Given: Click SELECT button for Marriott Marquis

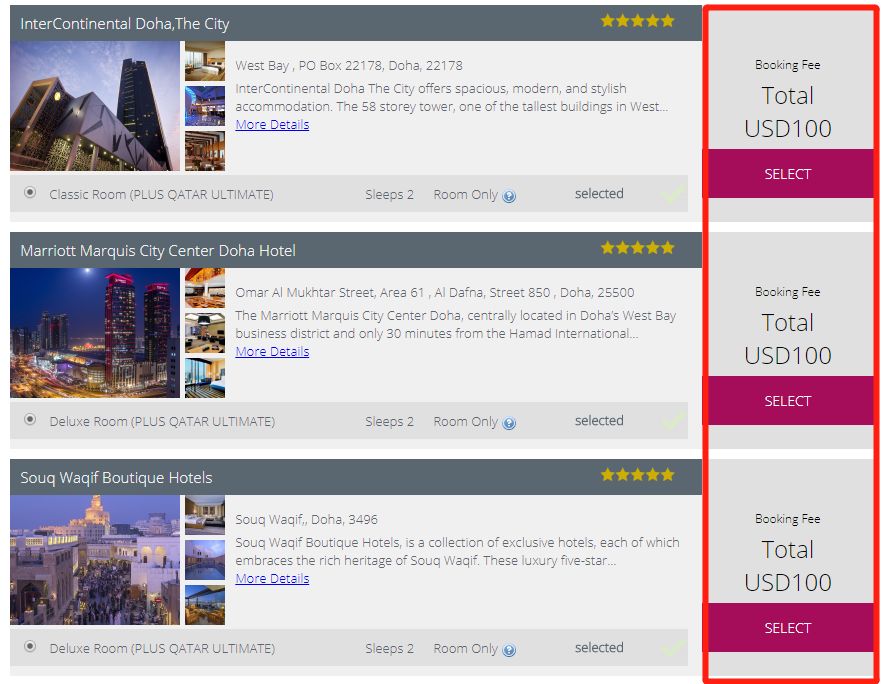Looking at the screenshot, I should pos(787,401).
